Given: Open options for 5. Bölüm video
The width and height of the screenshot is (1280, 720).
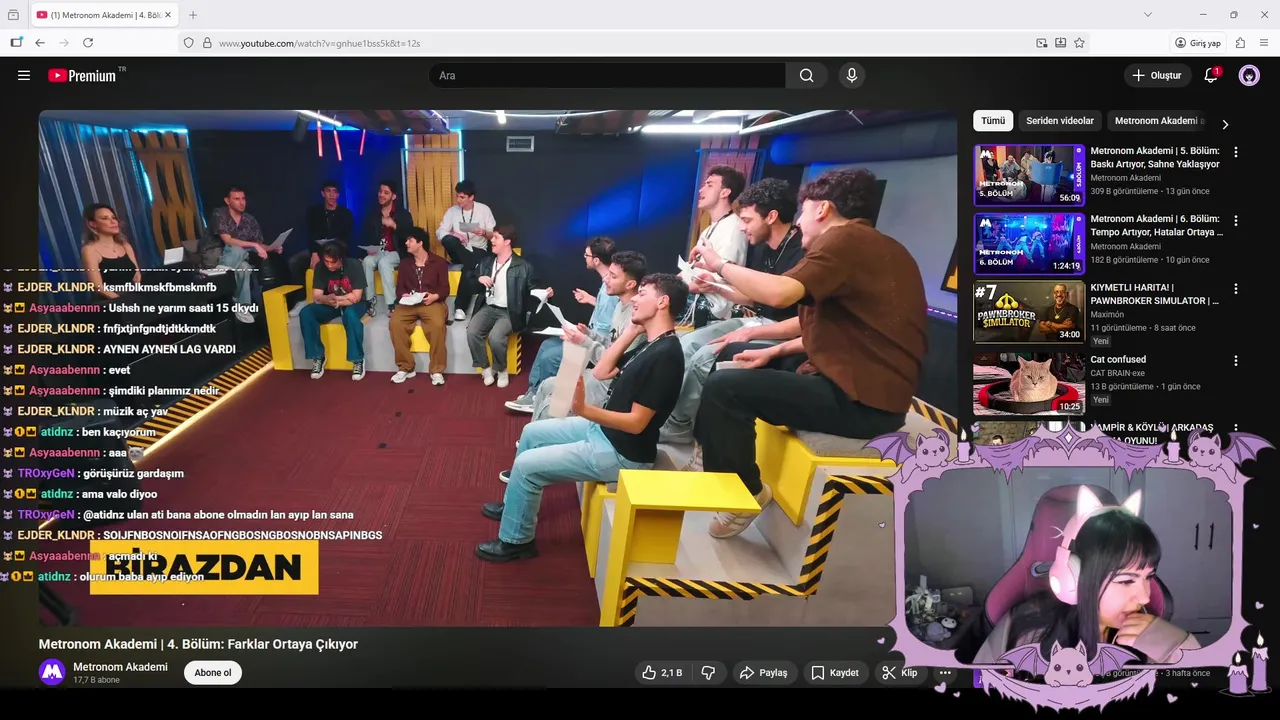Looking at the screenshot, I should coord(1236,152).
